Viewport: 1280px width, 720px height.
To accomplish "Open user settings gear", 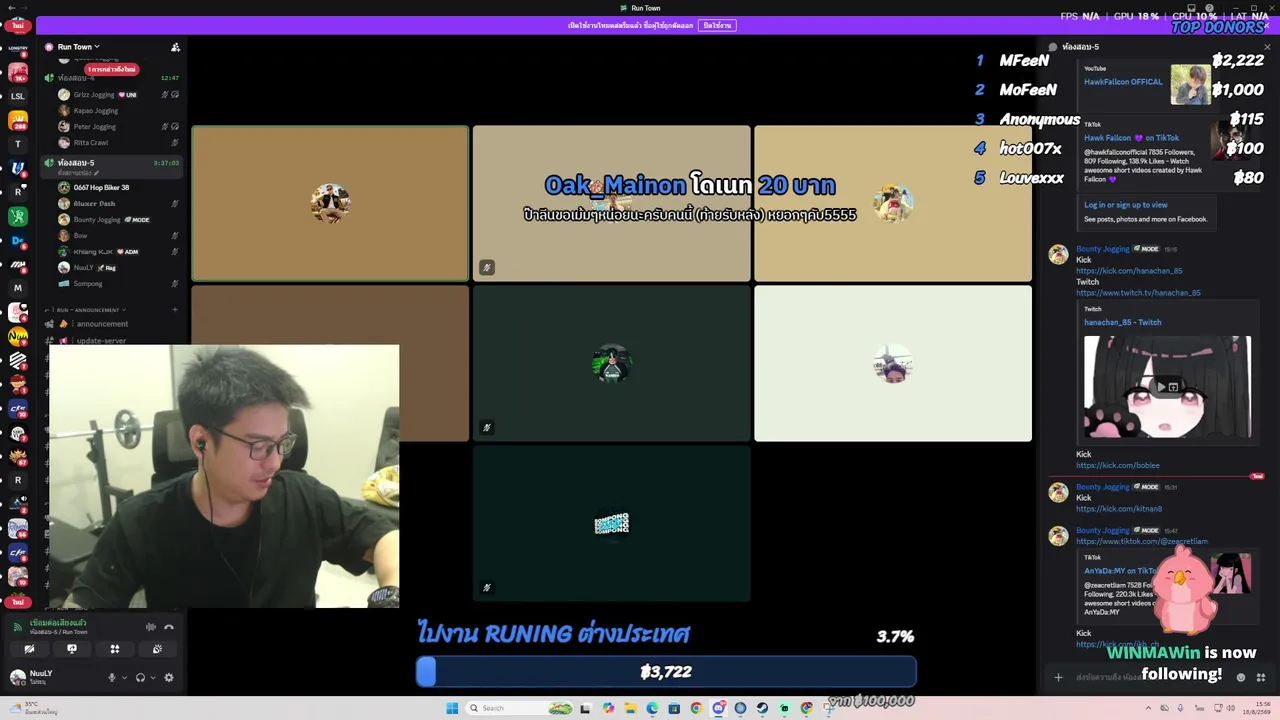I will (x=168, y=677).
